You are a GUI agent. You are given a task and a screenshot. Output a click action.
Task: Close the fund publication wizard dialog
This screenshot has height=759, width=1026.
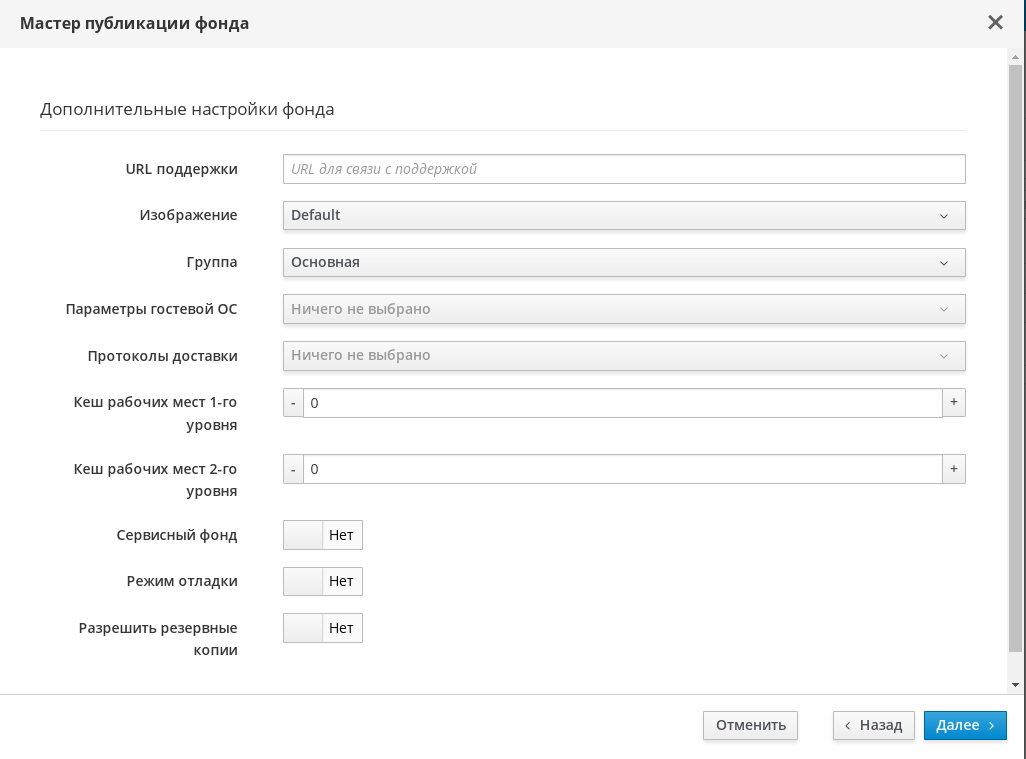click(995, 23)
